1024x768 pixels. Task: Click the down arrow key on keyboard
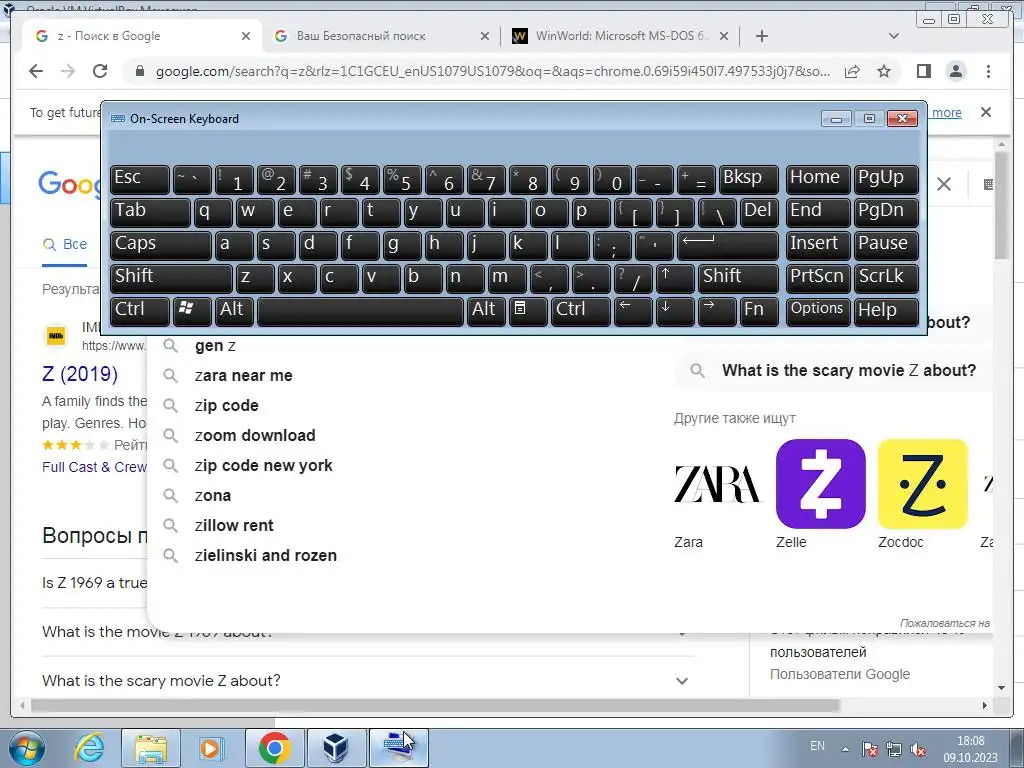click(x=675, y=311)
